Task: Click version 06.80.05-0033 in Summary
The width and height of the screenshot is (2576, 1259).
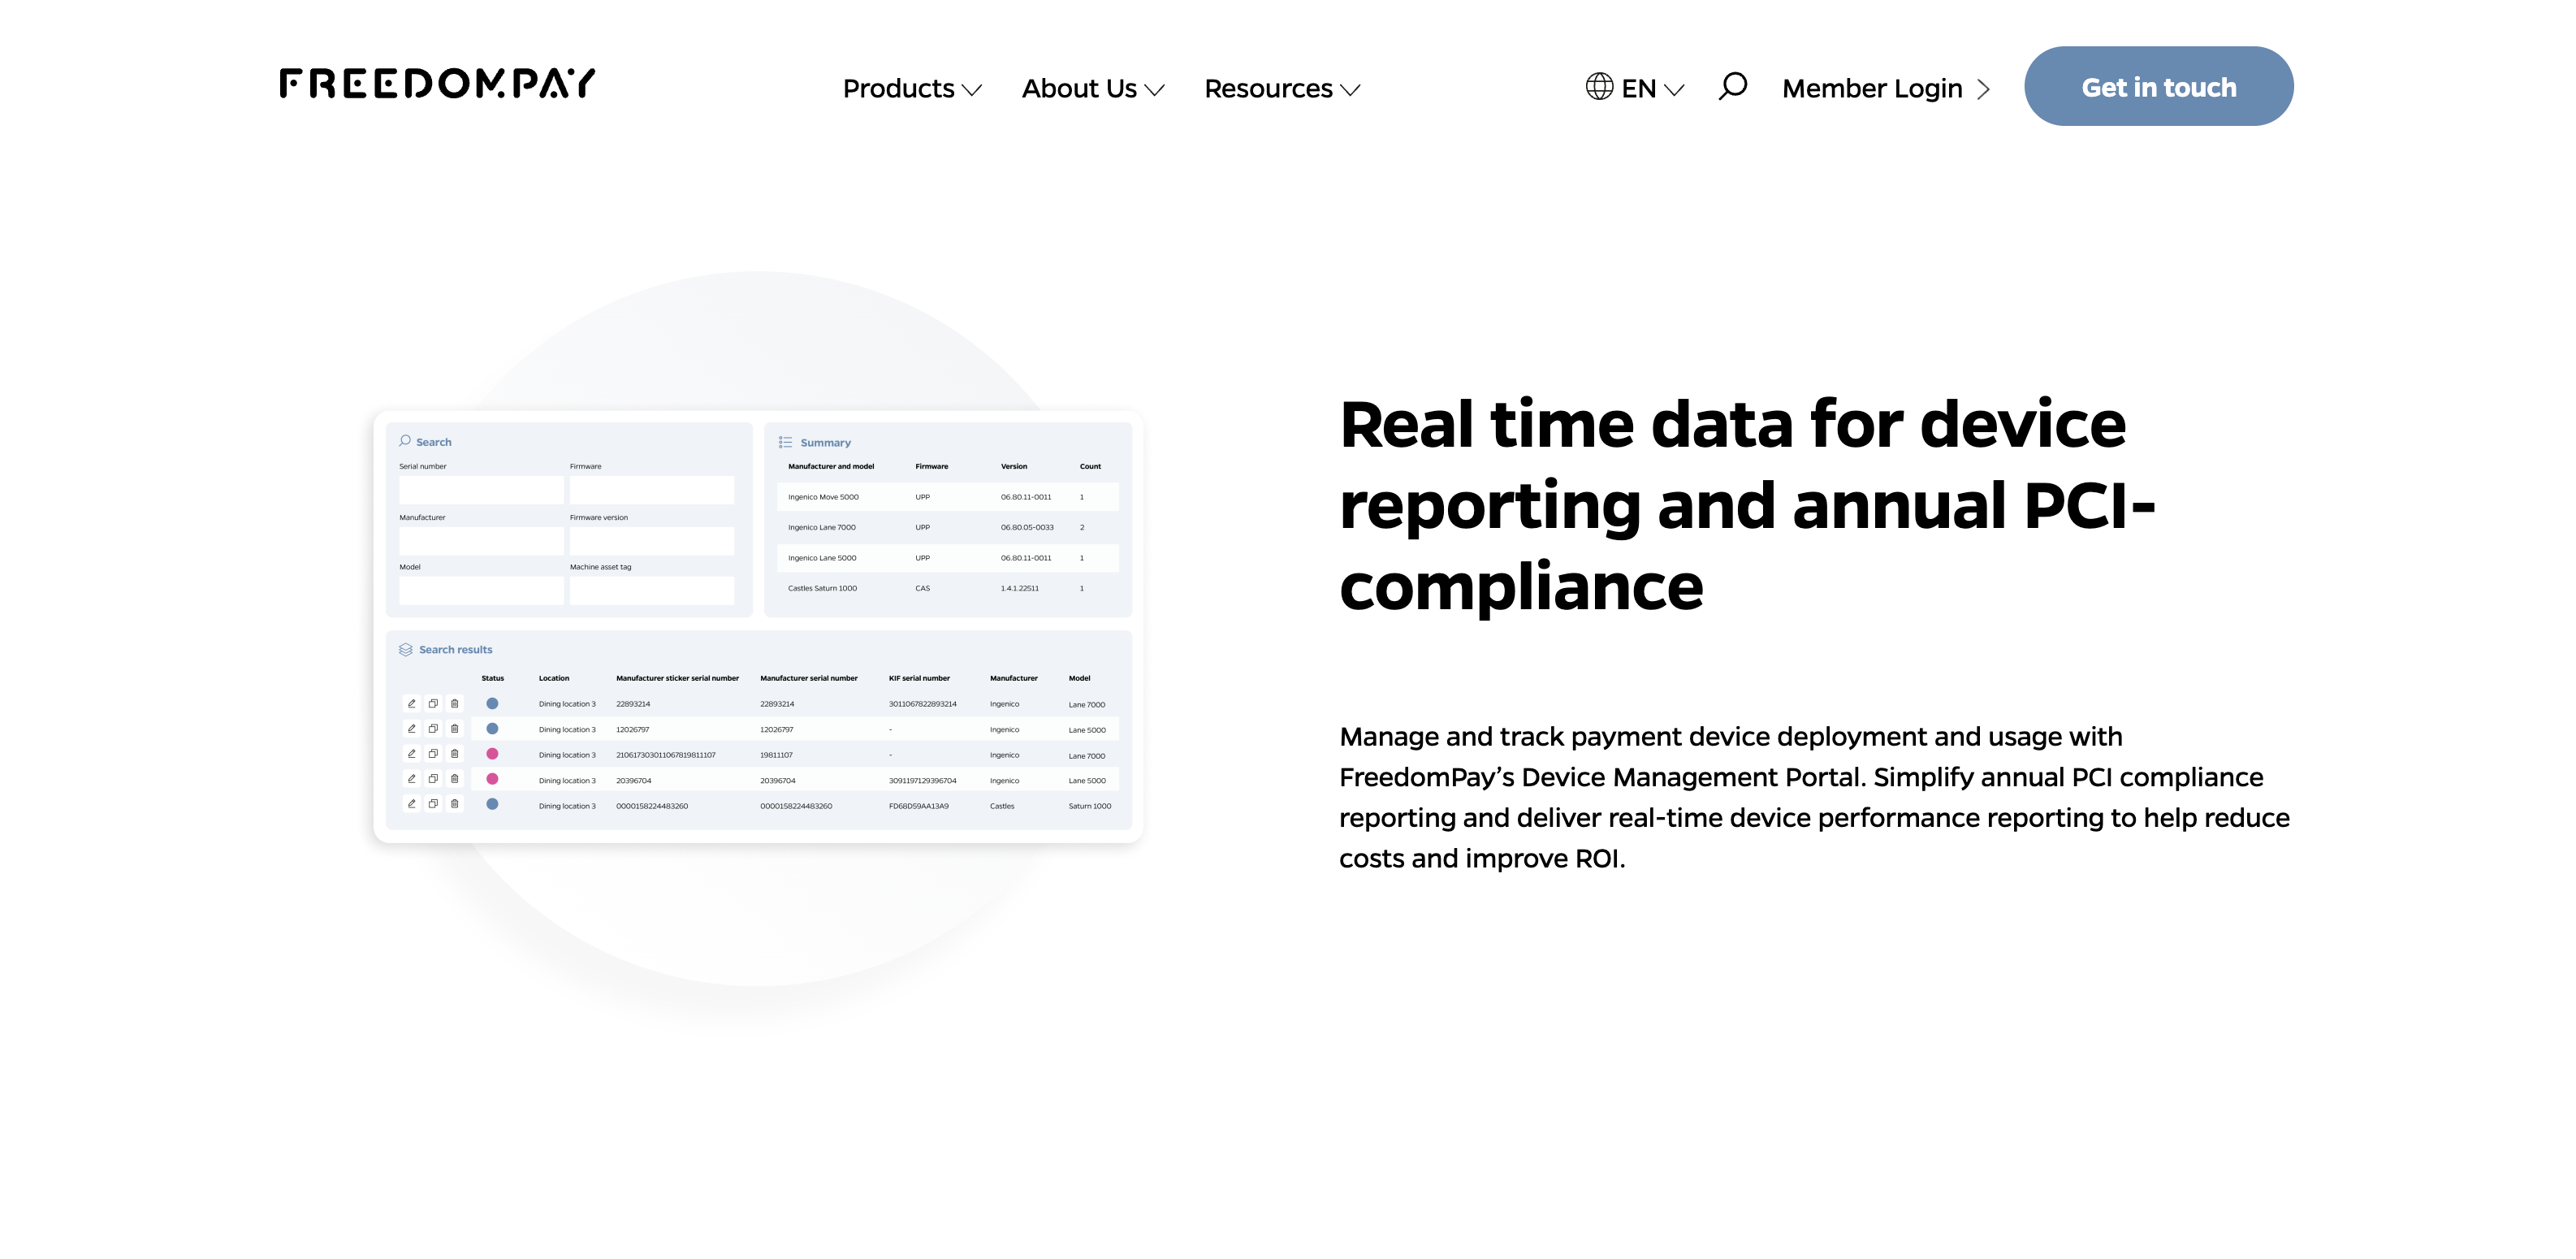Action: (1027, 527)
